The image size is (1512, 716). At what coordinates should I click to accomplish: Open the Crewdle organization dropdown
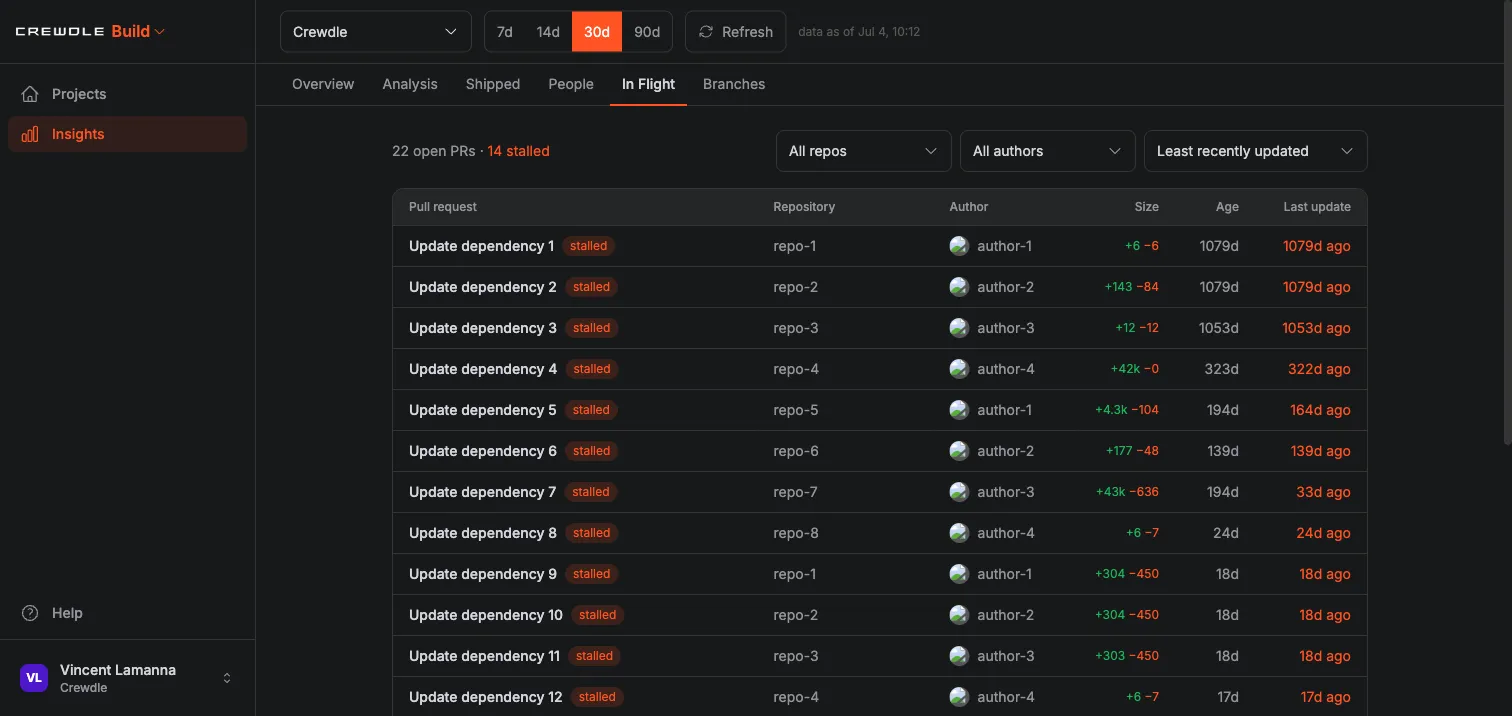coord(376,32)
